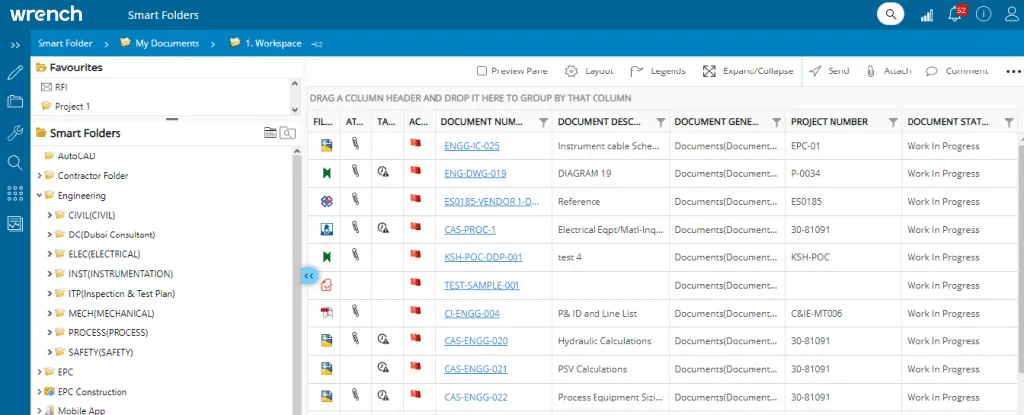Open document link CAS-ENGG-020
1024x415 pixels.
tap(475, 341)
